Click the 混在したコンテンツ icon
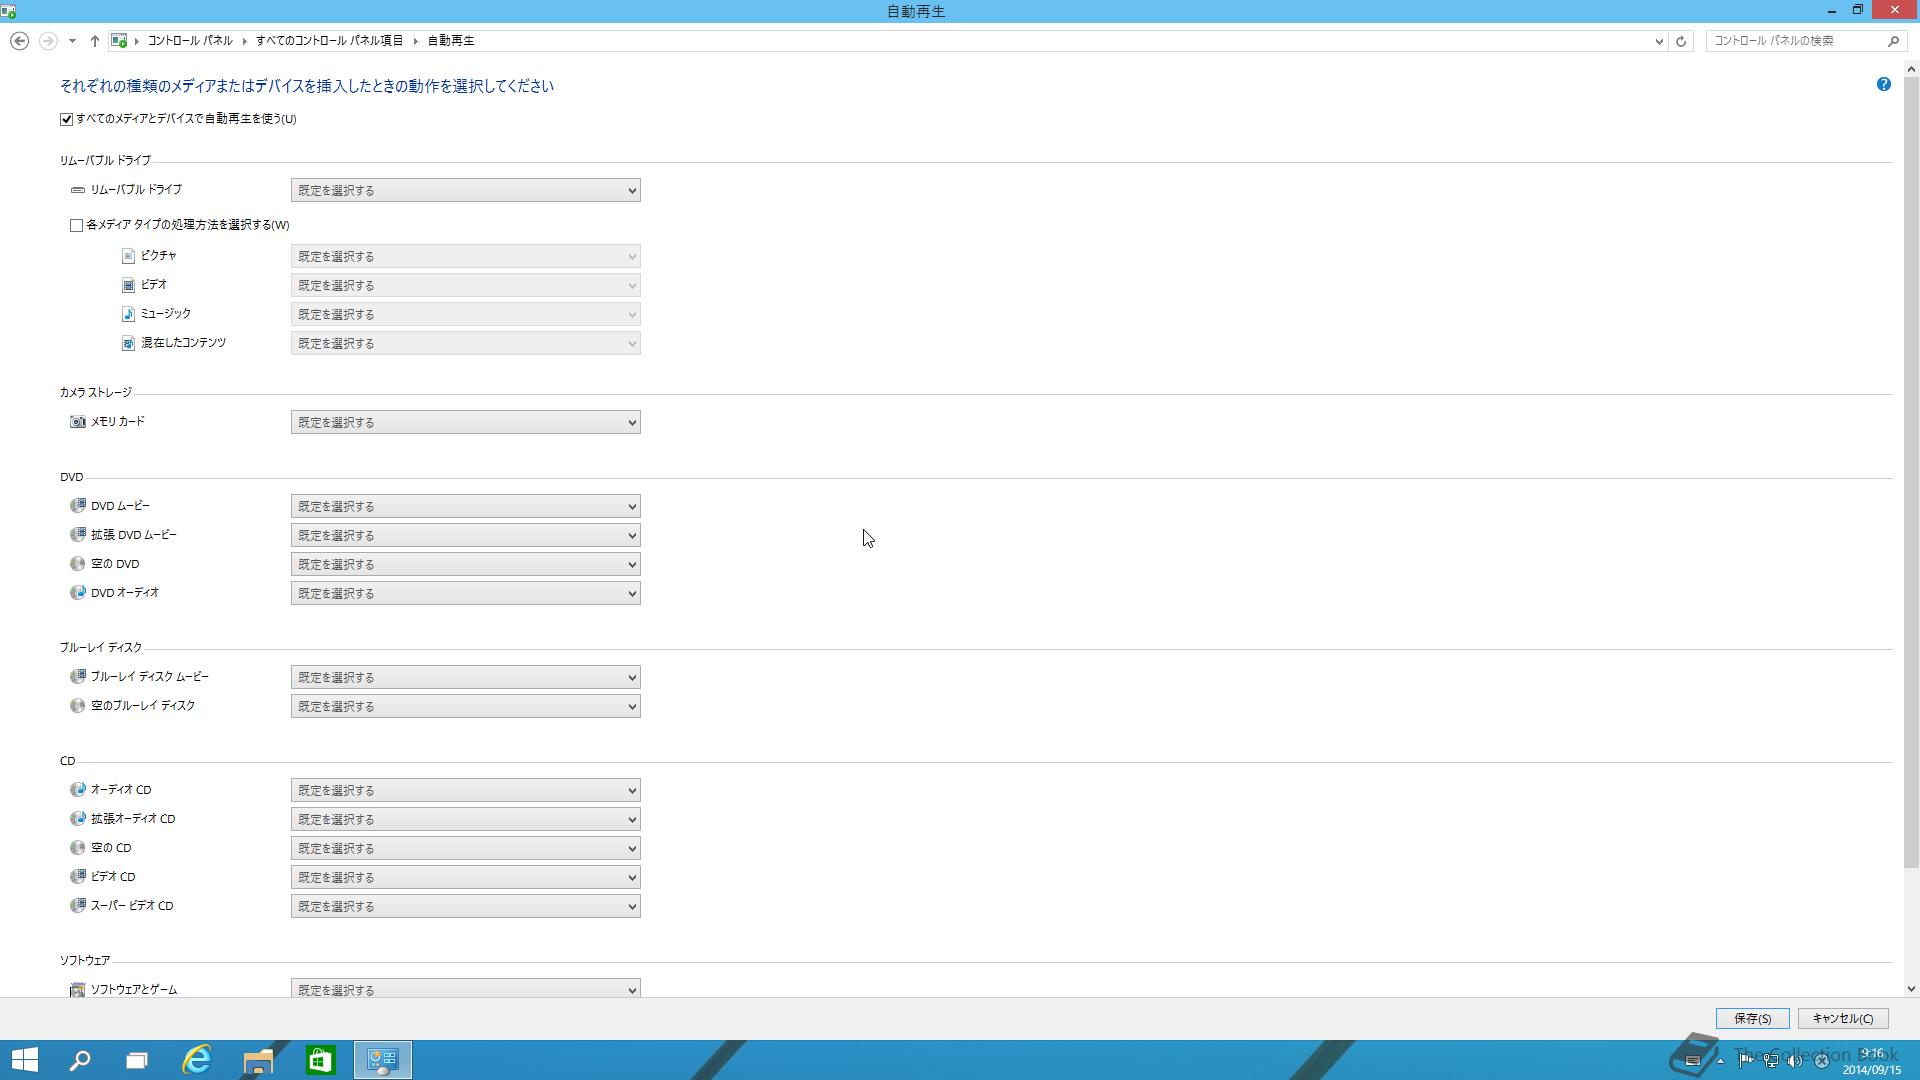Image resolution: width=1920 pixels, height=1080 pixels. tap(128, 343)
